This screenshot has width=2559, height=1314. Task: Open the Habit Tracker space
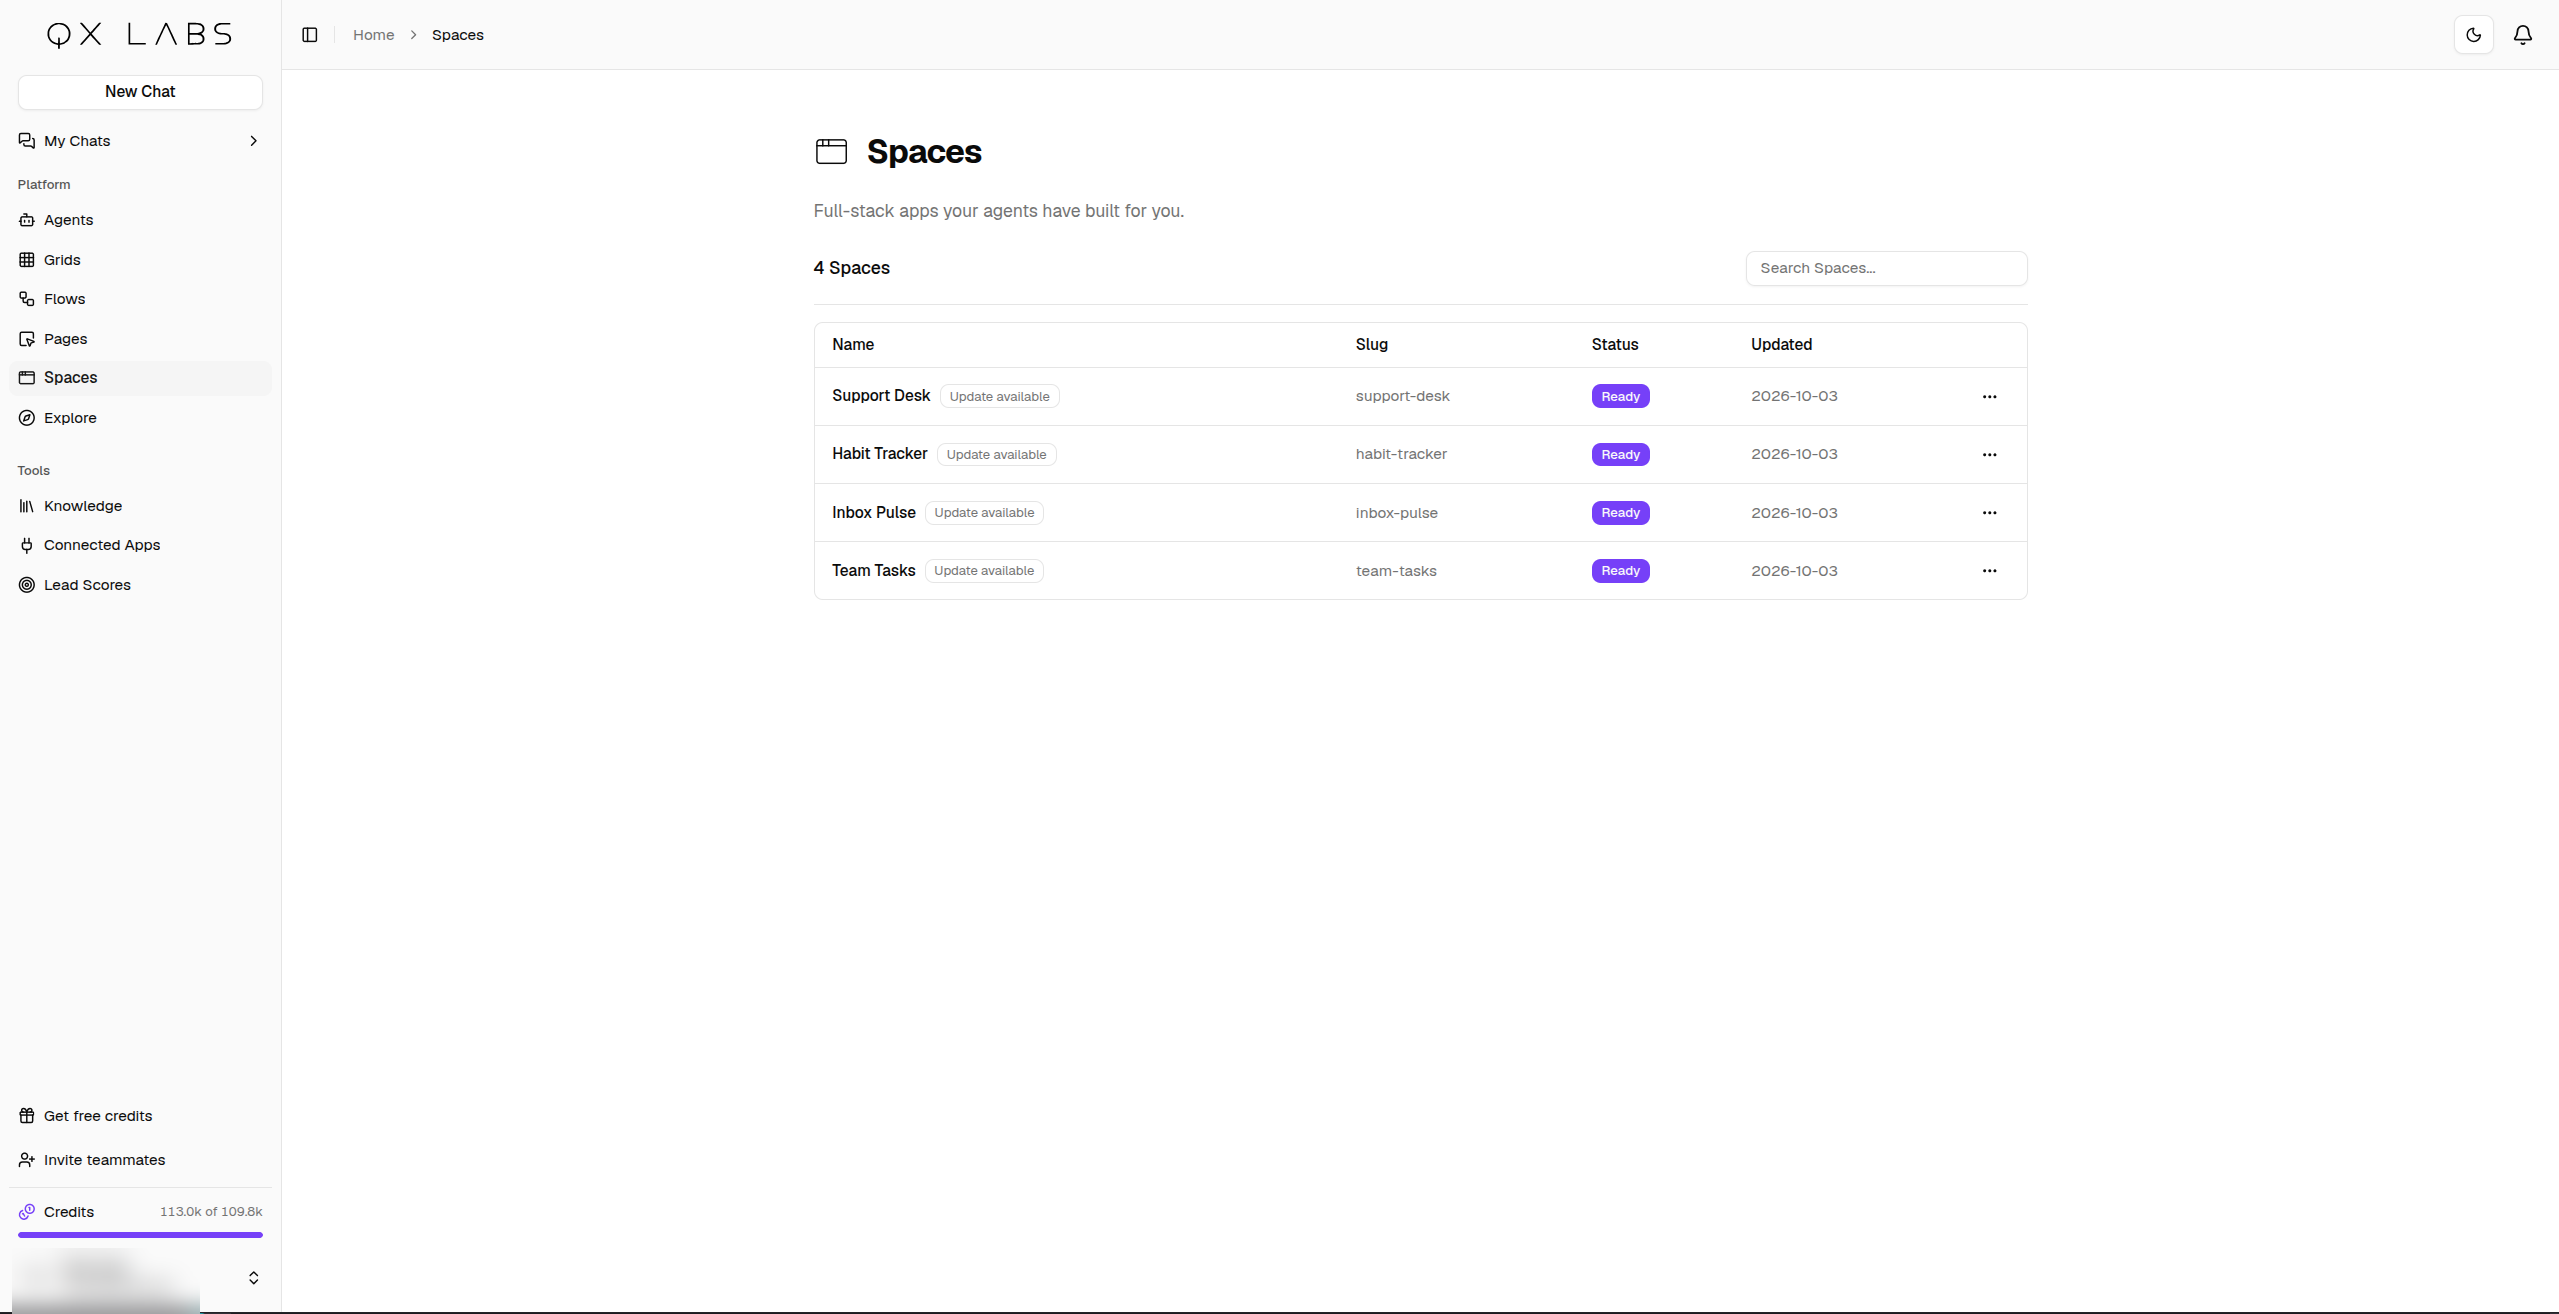pos(880,454)
